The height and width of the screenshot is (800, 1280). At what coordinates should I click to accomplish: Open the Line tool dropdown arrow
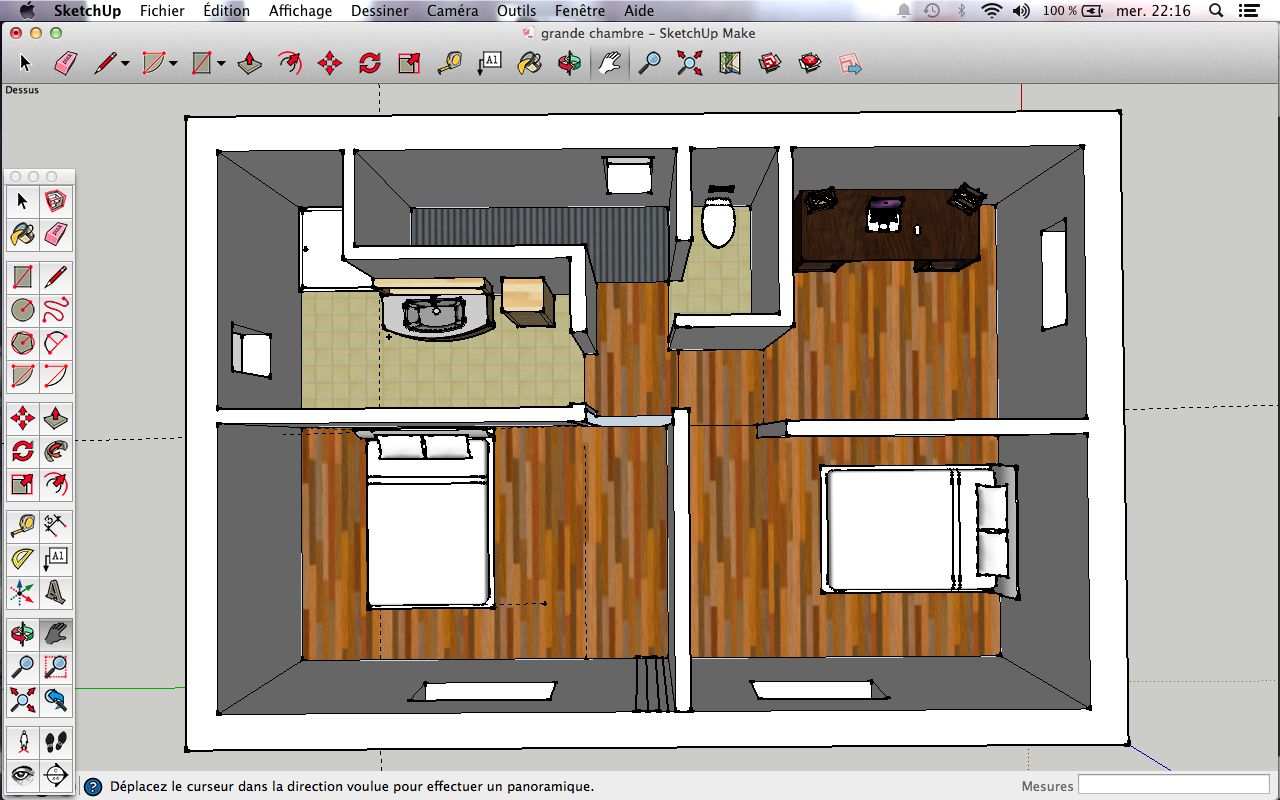coord(125,64)
